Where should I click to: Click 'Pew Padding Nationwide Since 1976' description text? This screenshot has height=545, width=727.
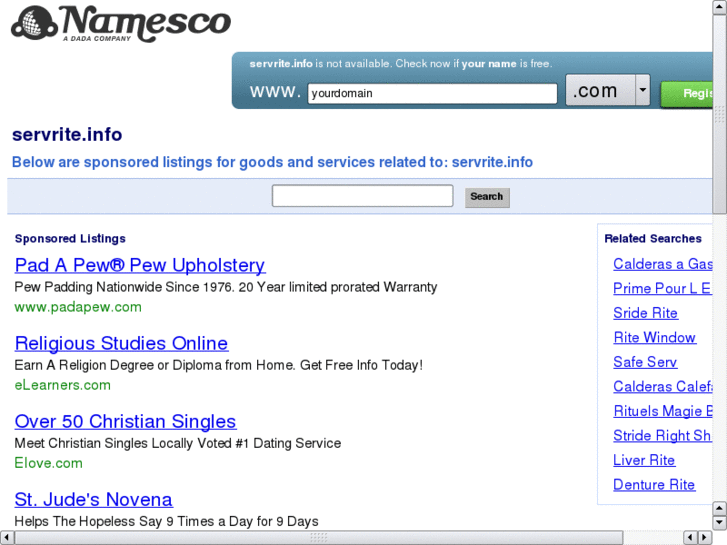226,287
